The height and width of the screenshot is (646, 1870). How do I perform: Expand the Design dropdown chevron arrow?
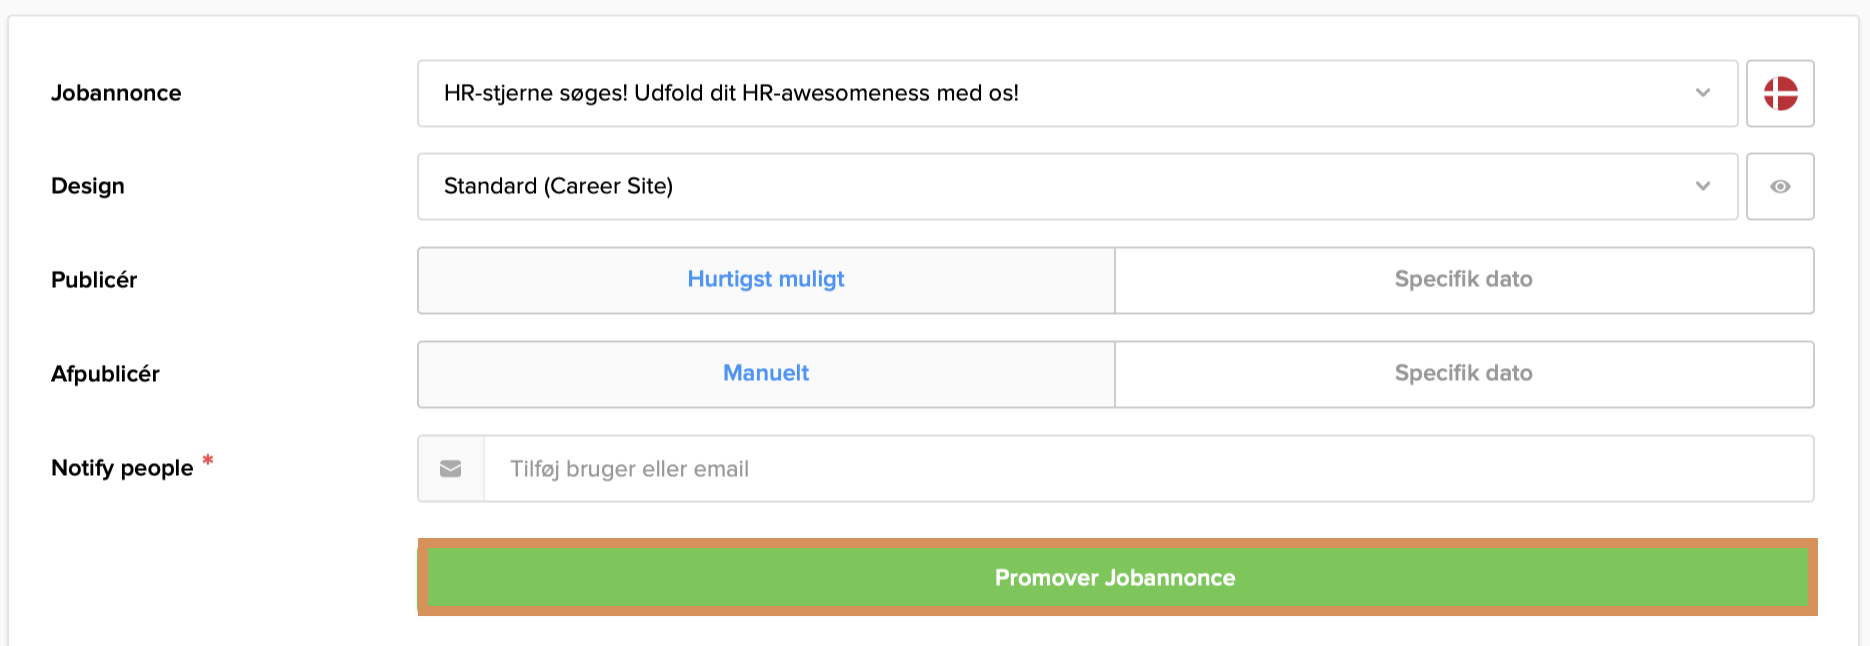point(1703,186)
